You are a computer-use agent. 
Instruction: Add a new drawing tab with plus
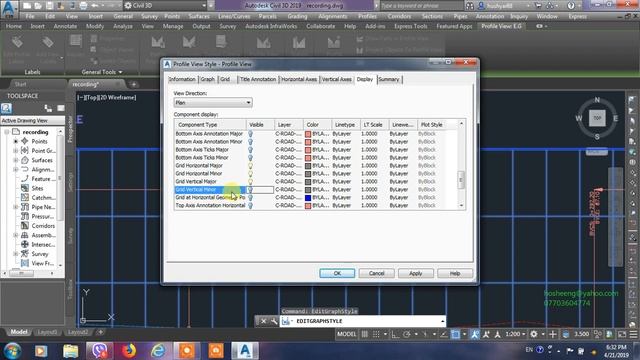pos(133,84)
